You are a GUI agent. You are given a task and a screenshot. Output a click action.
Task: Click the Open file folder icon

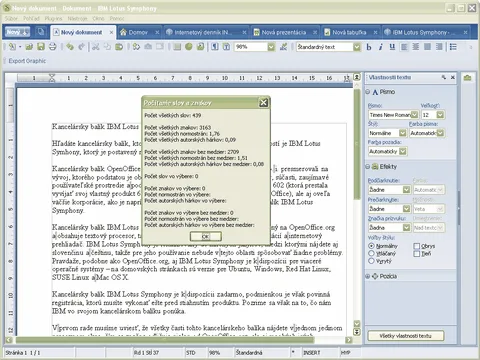[29, 47]
